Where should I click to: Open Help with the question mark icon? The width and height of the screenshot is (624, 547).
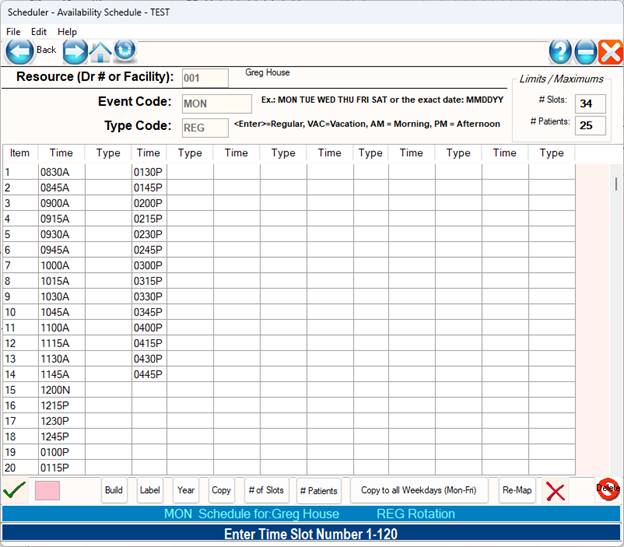[561, 53]
